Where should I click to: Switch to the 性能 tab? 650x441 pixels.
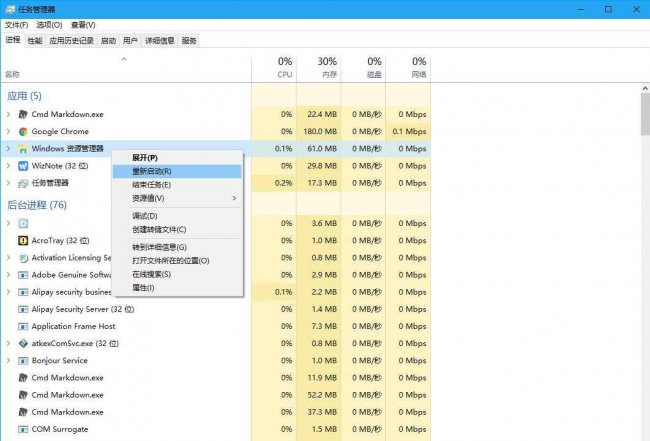[35, 41]
